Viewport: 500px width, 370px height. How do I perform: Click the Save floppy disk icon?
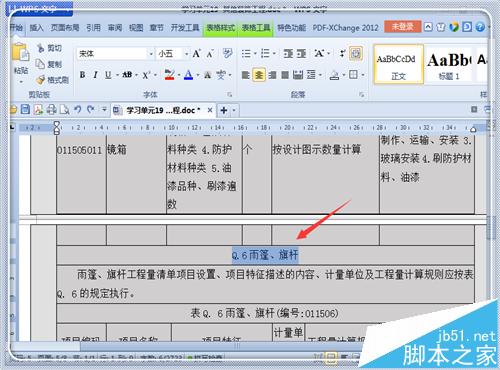tap(25, 109)
